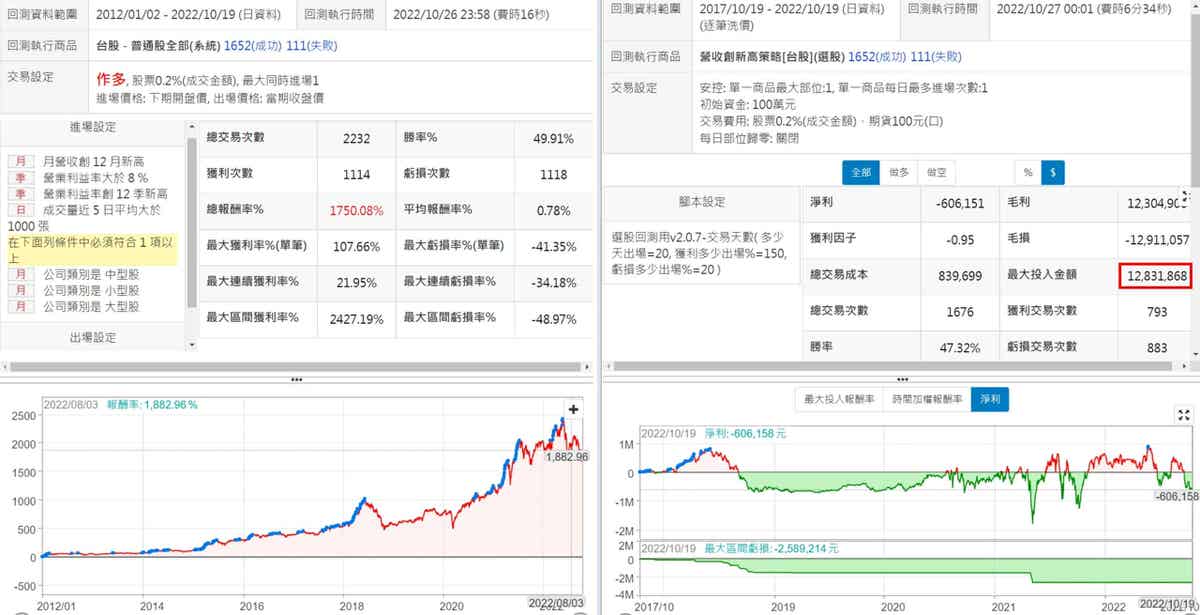Collapse the 進場設定 section header

tap(92, 127)
